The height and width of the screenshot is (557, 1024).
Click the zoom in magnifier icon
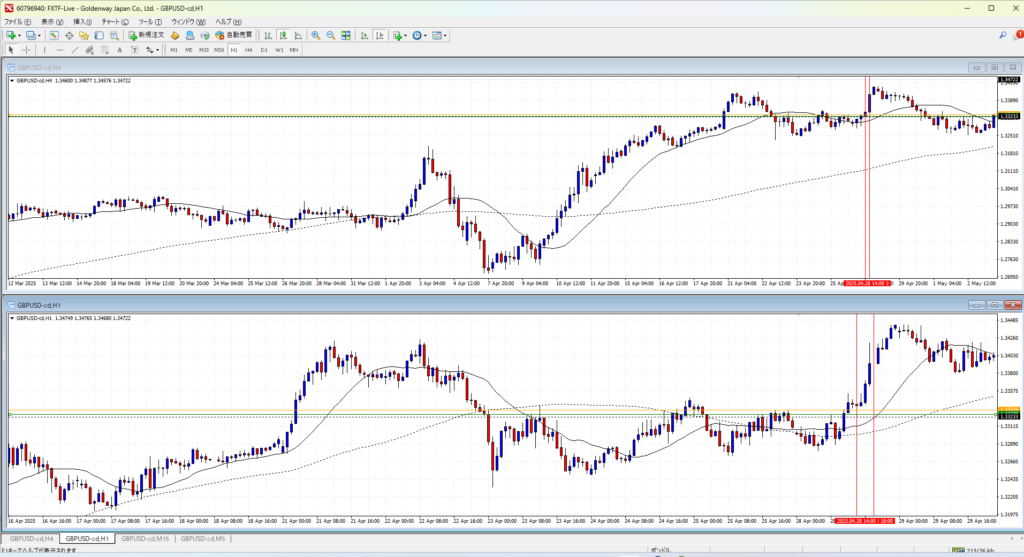(x=315, y=35)
